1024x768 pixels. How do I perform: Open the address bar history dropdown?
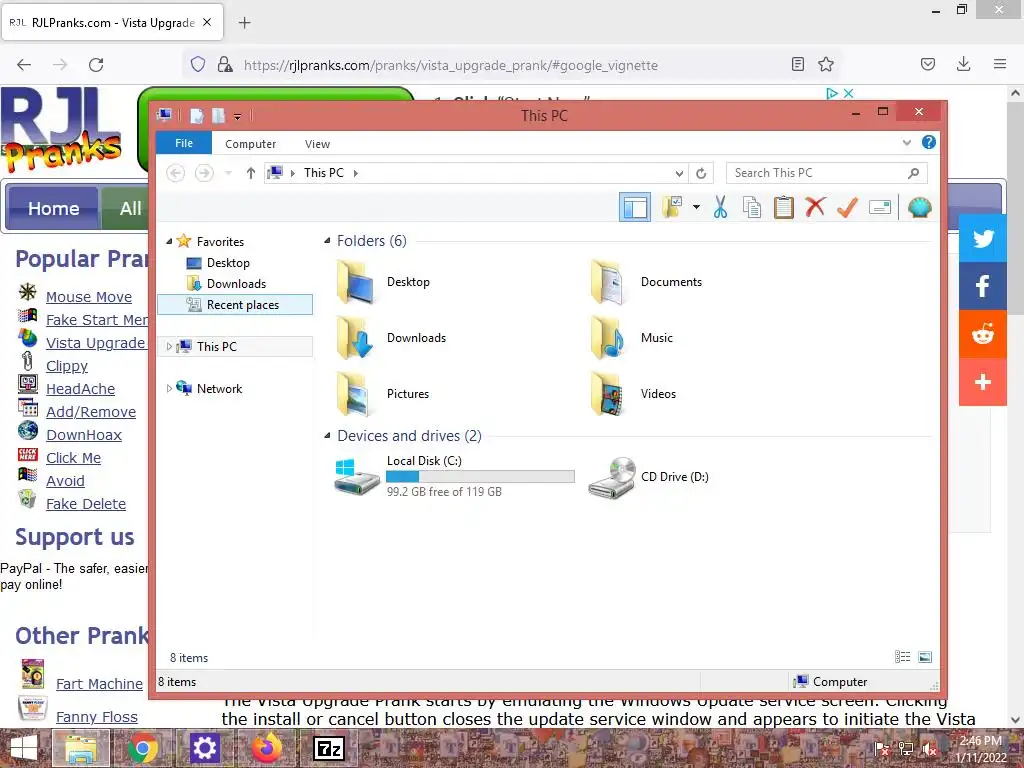(679, 173)
